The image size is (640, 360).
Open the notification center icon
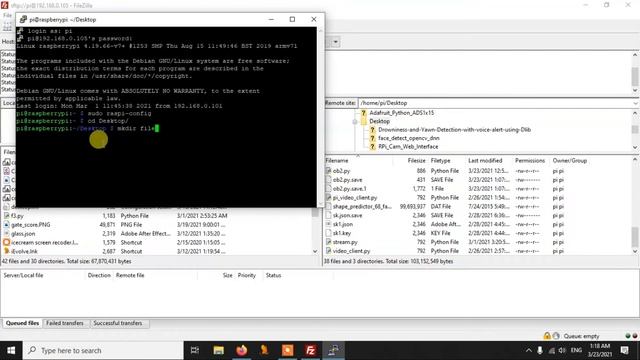coord(624,350)
